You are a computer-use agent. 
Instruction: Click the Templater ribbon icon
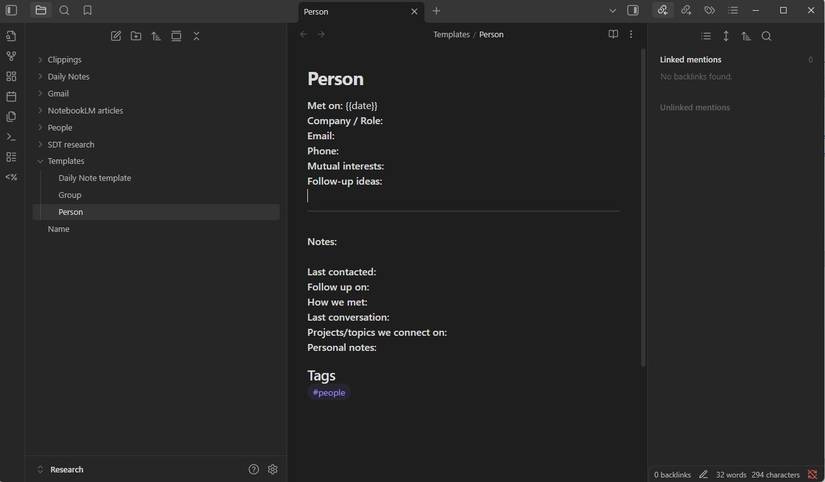pos(11,177)
